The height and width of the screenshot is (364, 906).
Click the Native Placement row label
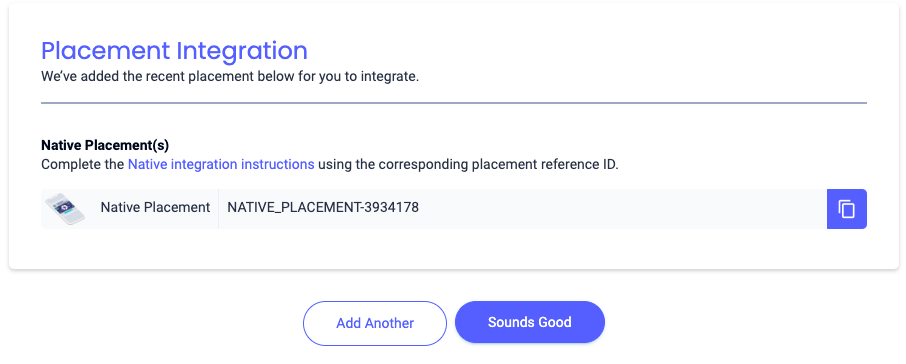[x=155, y=207]
